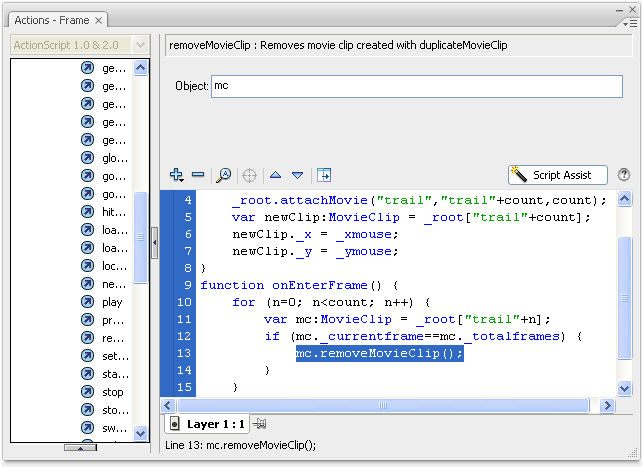This screenshot has width=643, height=468.
Task: Move selected action down with arrow icon
Action: 297,175
